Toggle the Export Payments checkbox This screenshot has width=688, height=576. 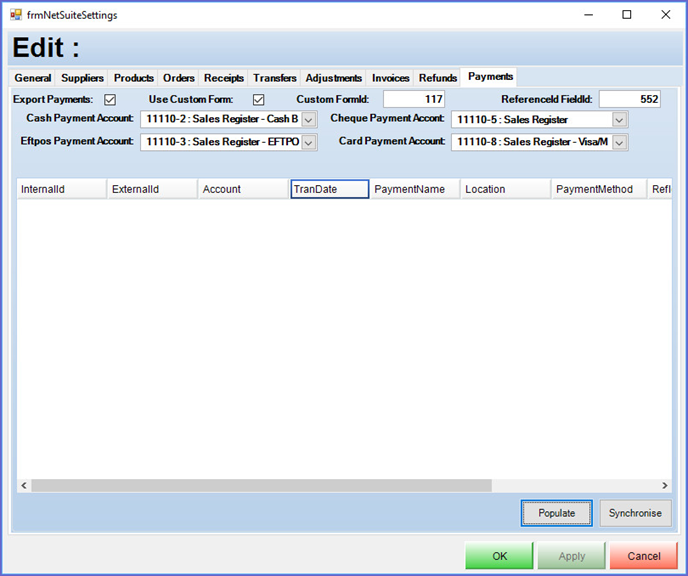[x=110, y=100]
